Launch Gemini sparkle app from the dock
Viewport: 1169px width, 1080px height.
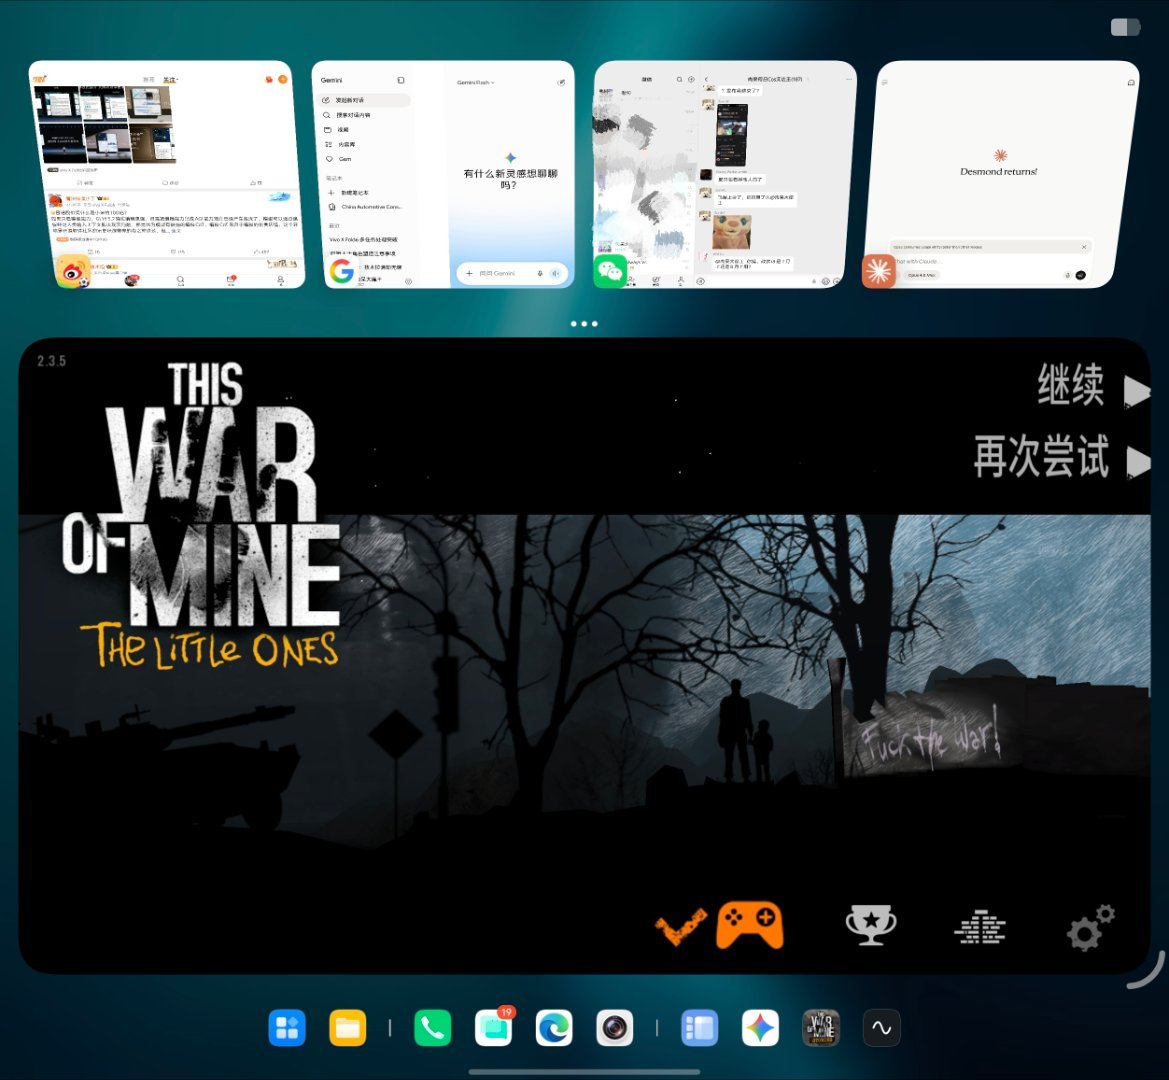[x=760, y=1028]
